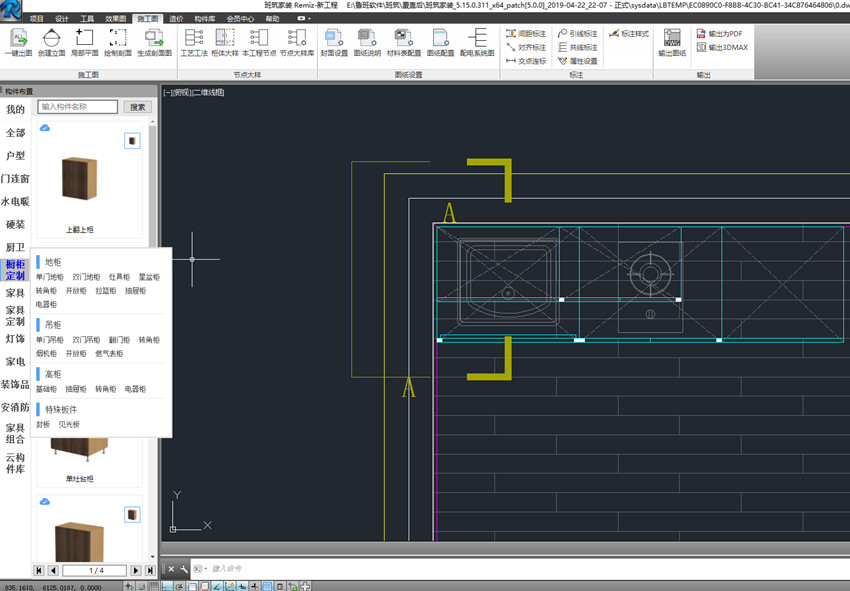The image size is (850, 591).
Task: Click the 3D preview icon on 上翻上柜 card
Action: tap(132, 141)
